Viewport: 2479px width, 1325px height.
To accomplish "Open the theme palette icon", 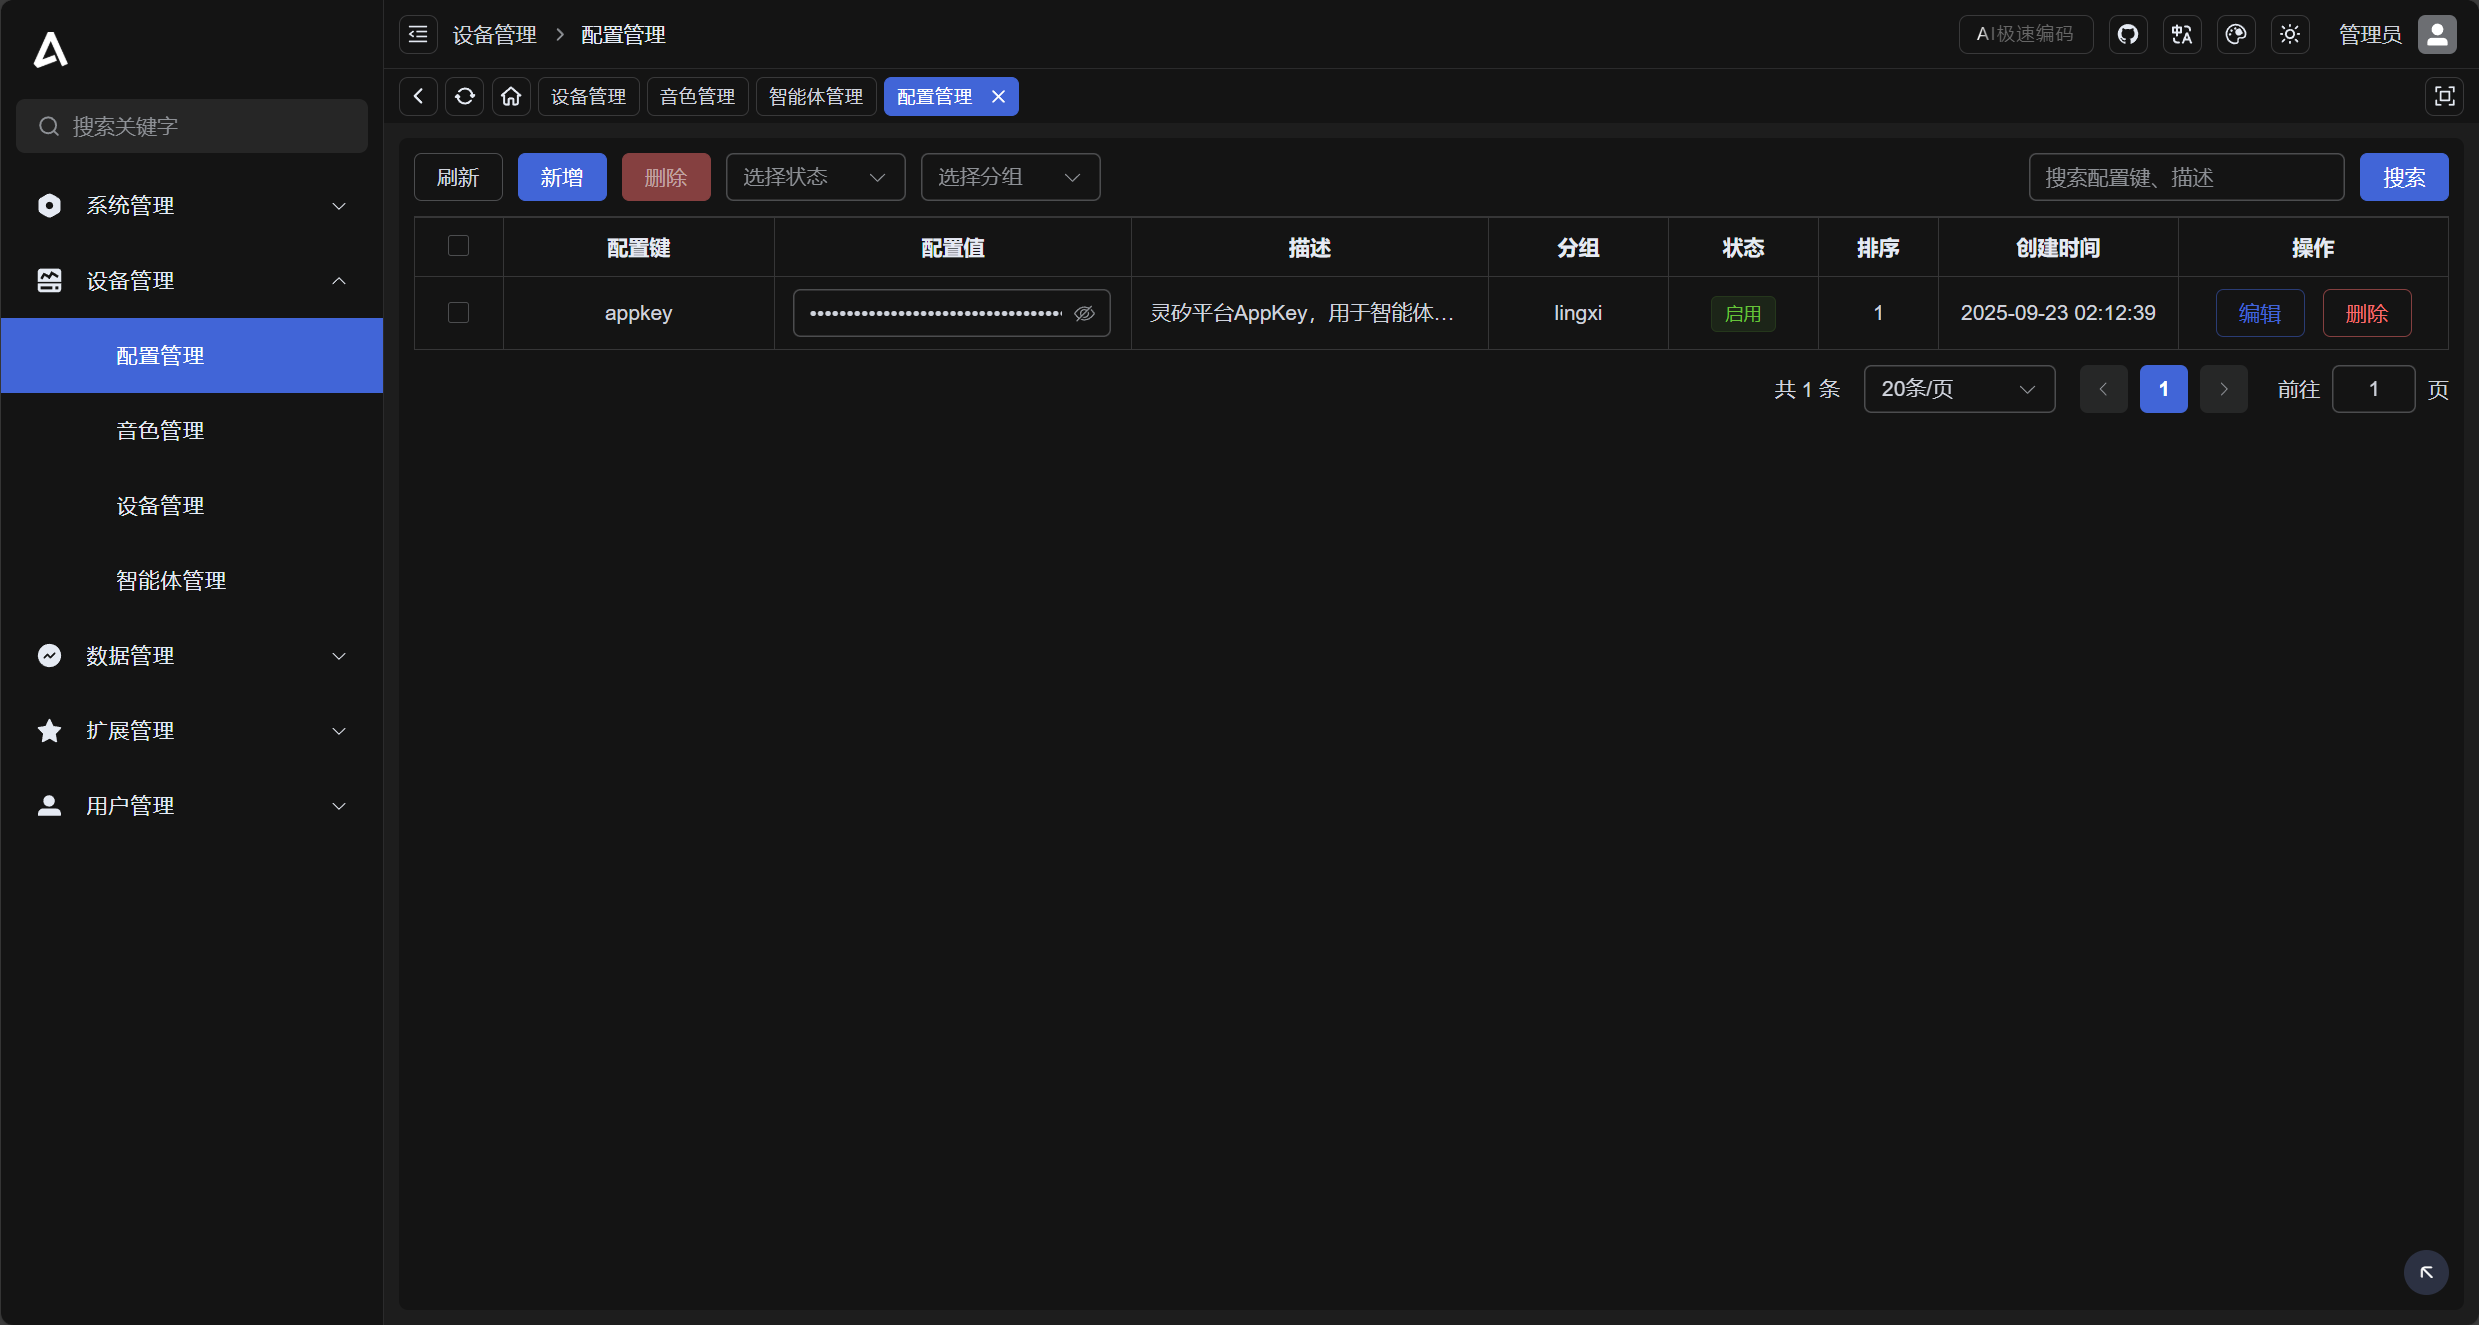I will 2236,35.
